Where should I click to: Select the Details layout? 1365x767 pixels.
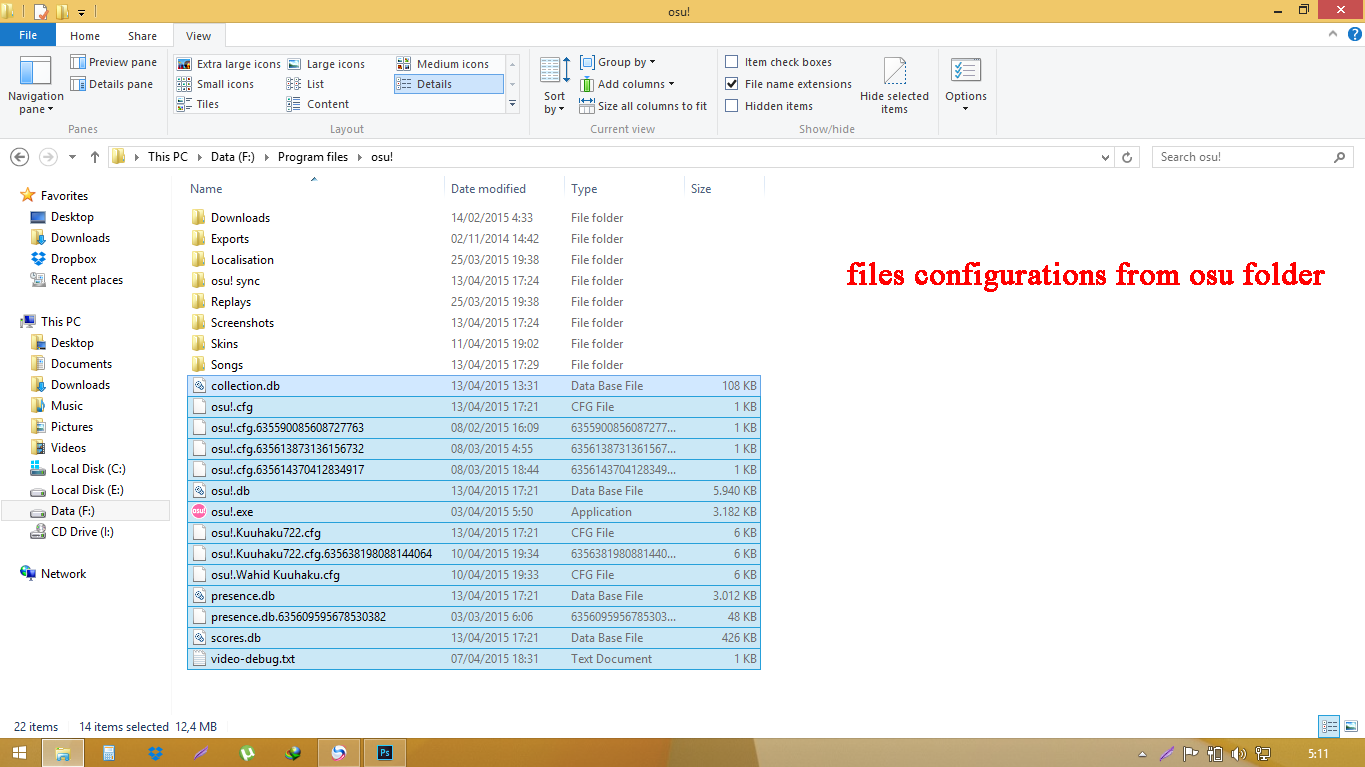449,84
